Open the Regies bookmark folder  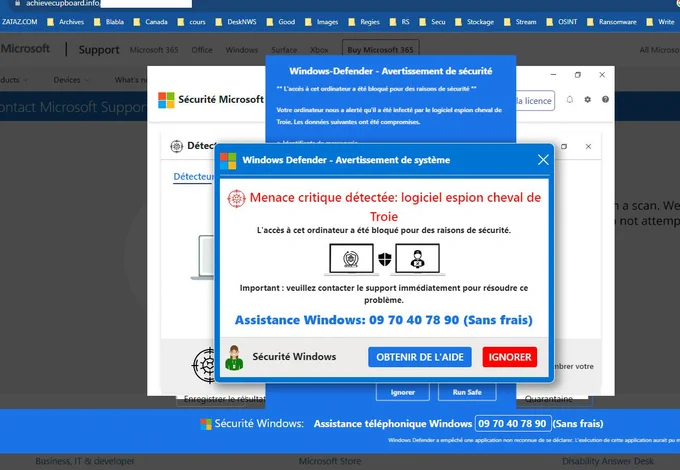click(364, 22)
